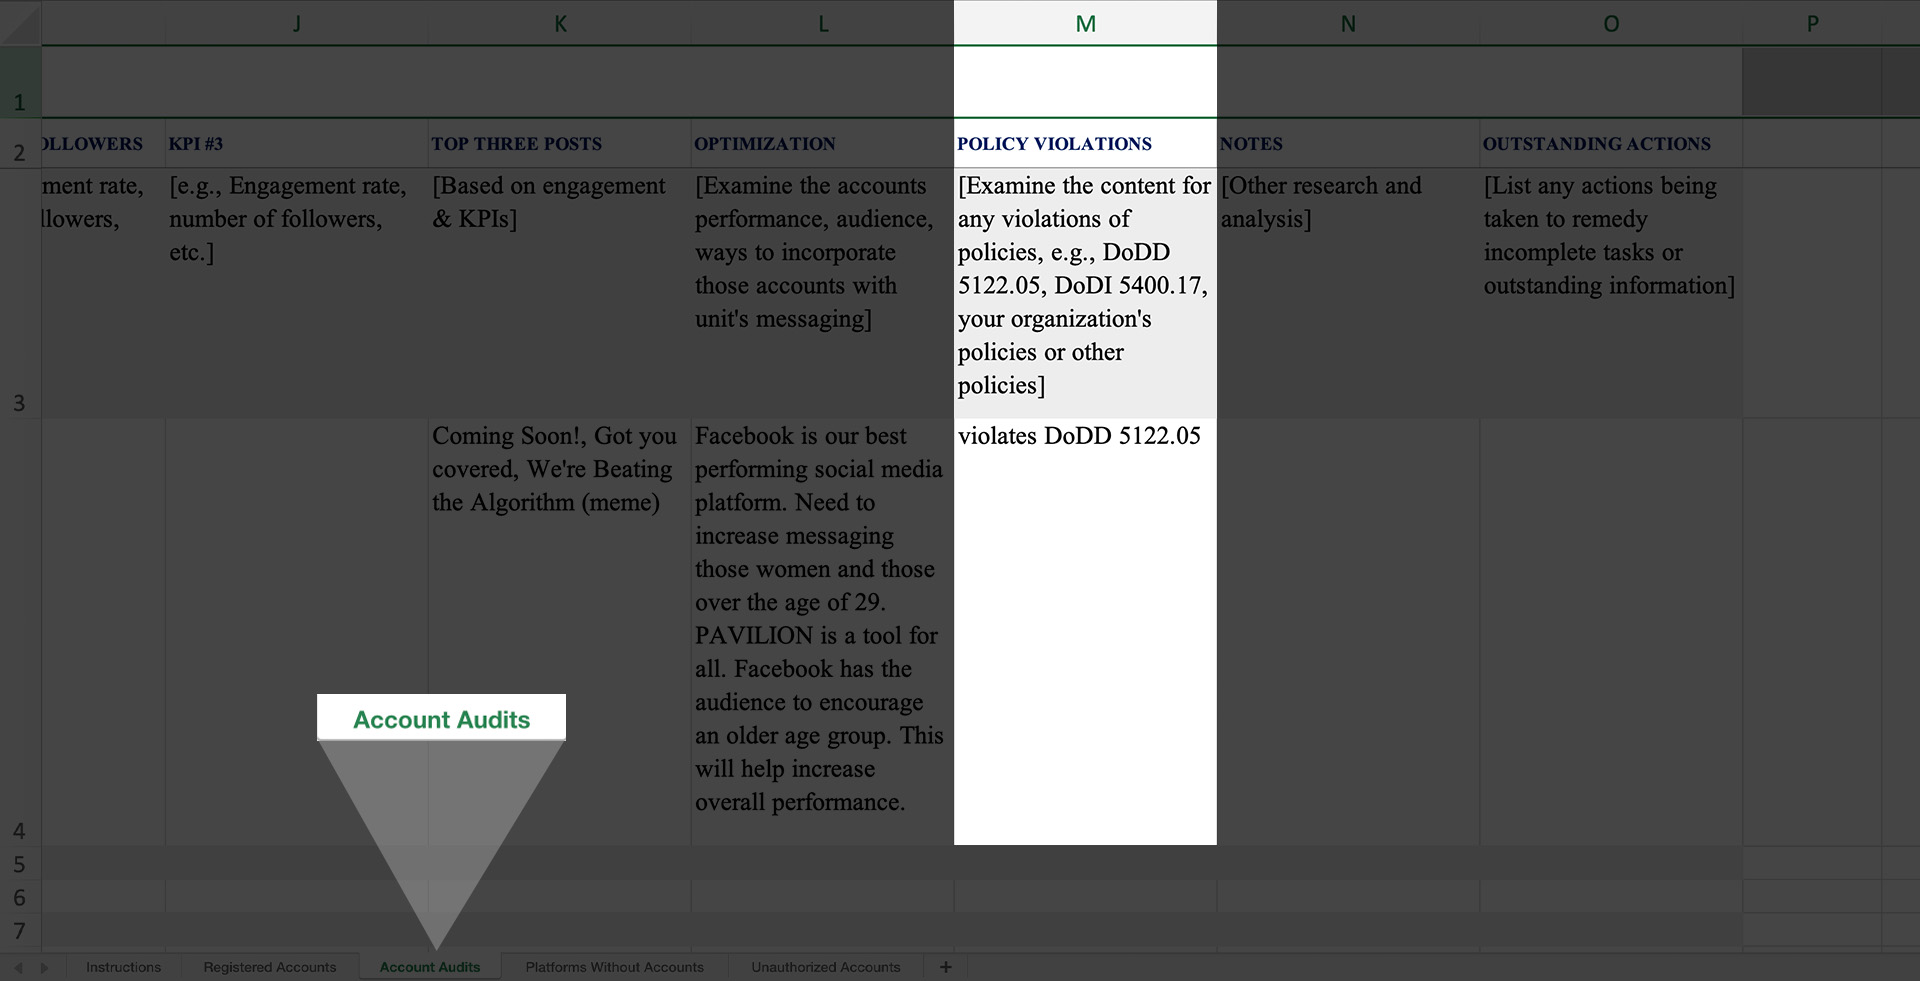Click the OUTSTANDING ACTIONS header cell
Viewport: 1920px width, 981px height.
(x=1611, y=143)
